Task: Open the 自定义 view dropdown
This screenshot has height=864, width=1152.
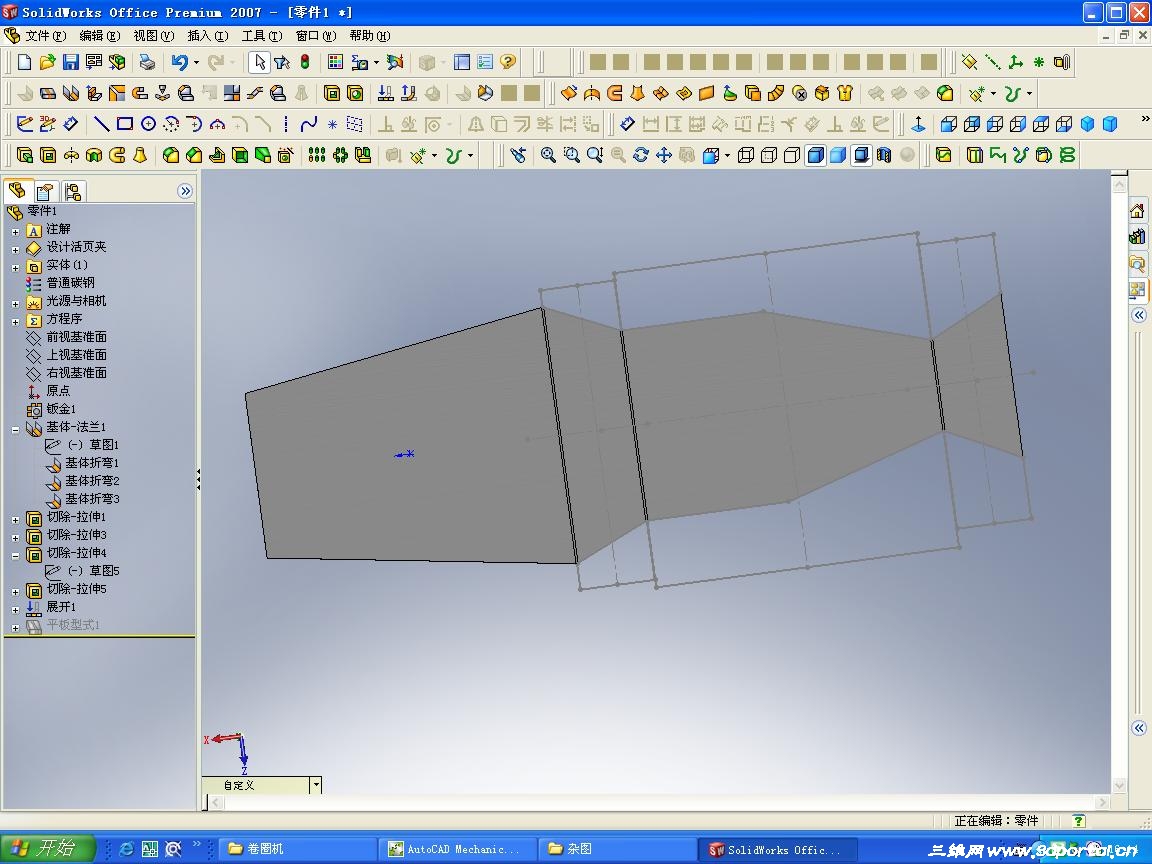Action: pyautogui.click(x=316, y=785)
